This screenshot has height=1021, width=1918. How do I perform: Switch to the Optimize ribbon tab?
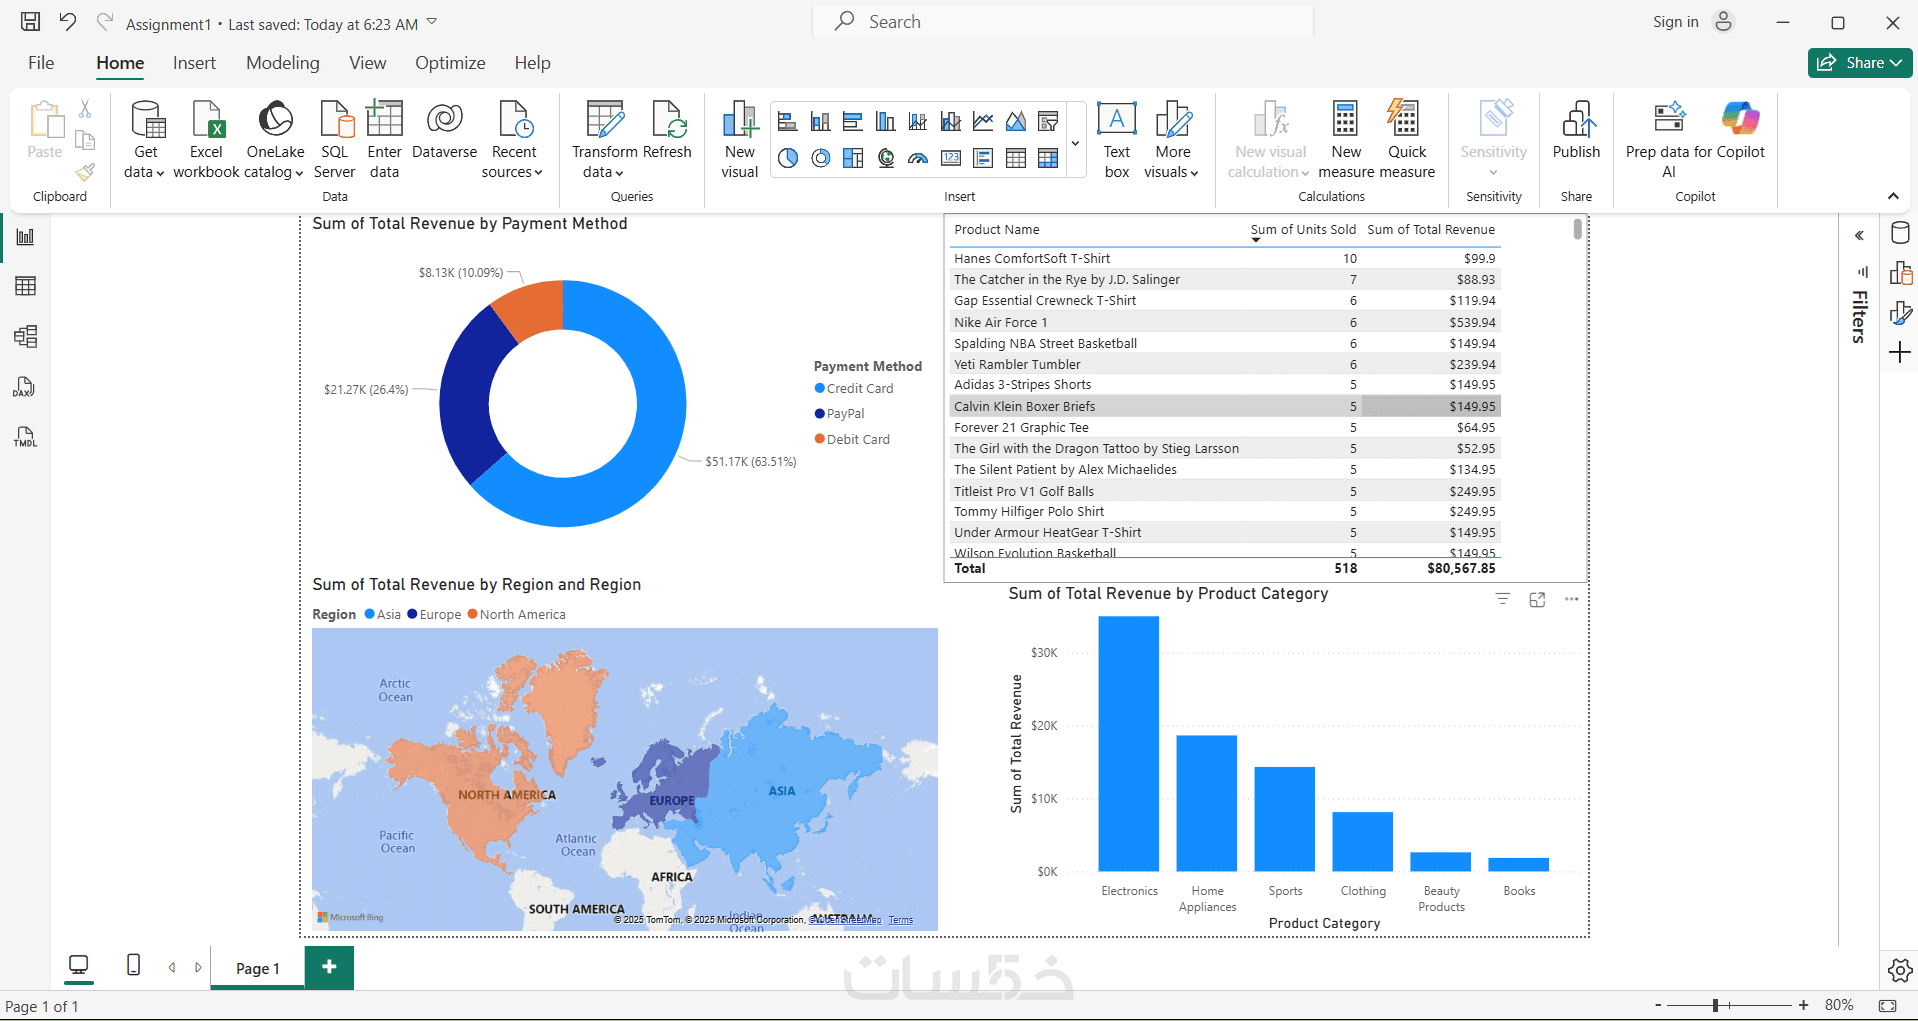(450, 63)
